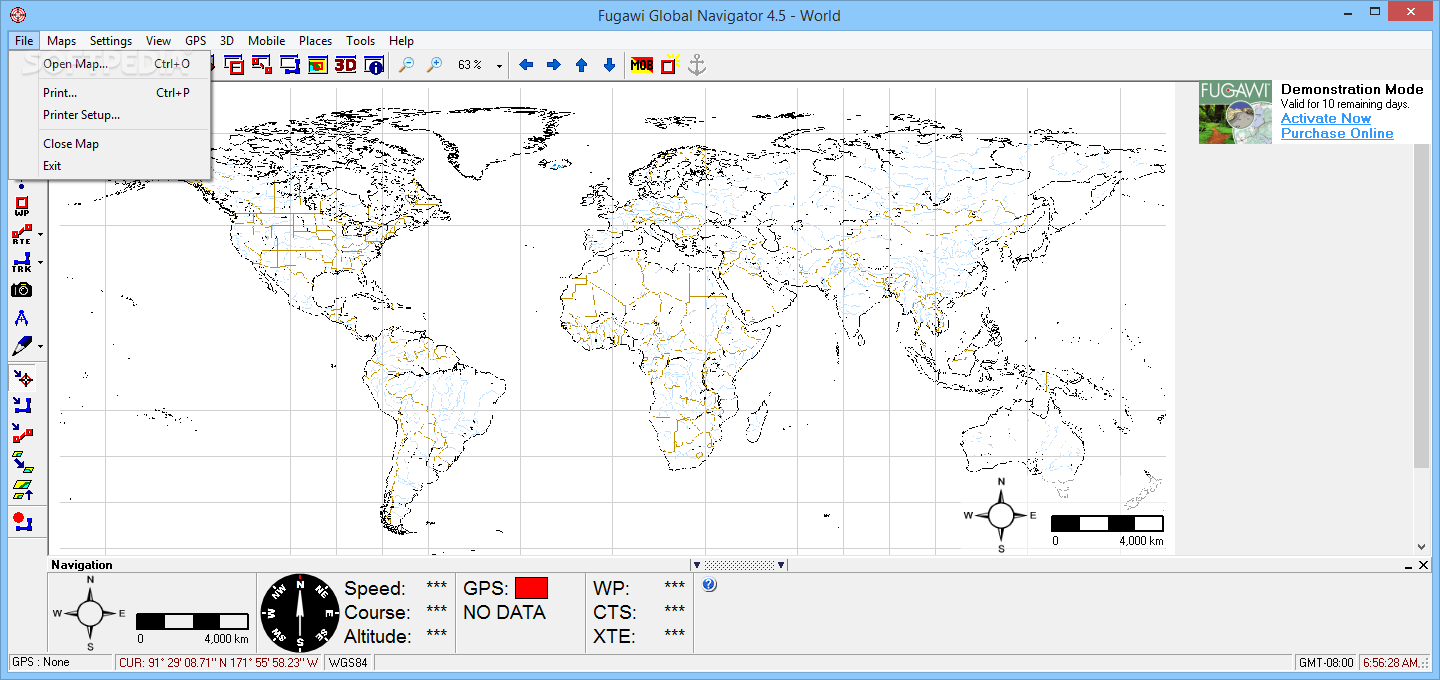Pan the map left with blue arrow
This screenshot has width=1440, height=680.
pos(526,65)
